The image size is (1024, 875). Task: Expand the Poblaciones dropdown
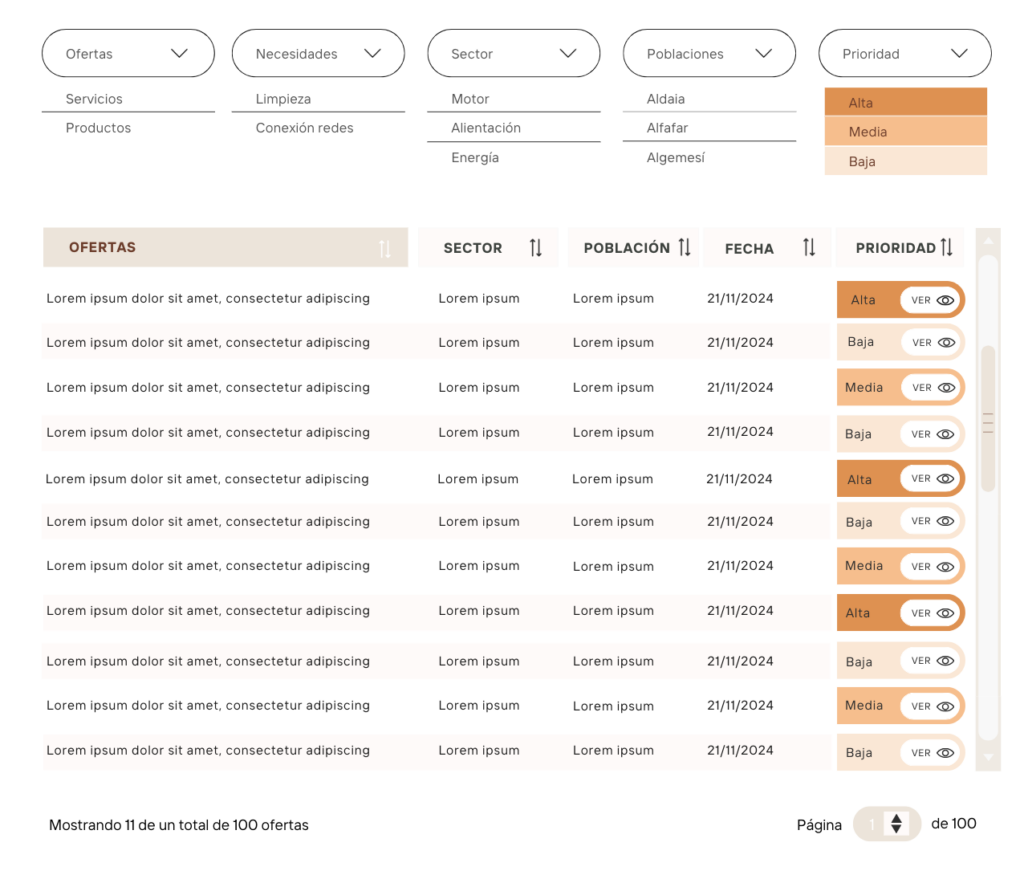(x=709, y=54)
